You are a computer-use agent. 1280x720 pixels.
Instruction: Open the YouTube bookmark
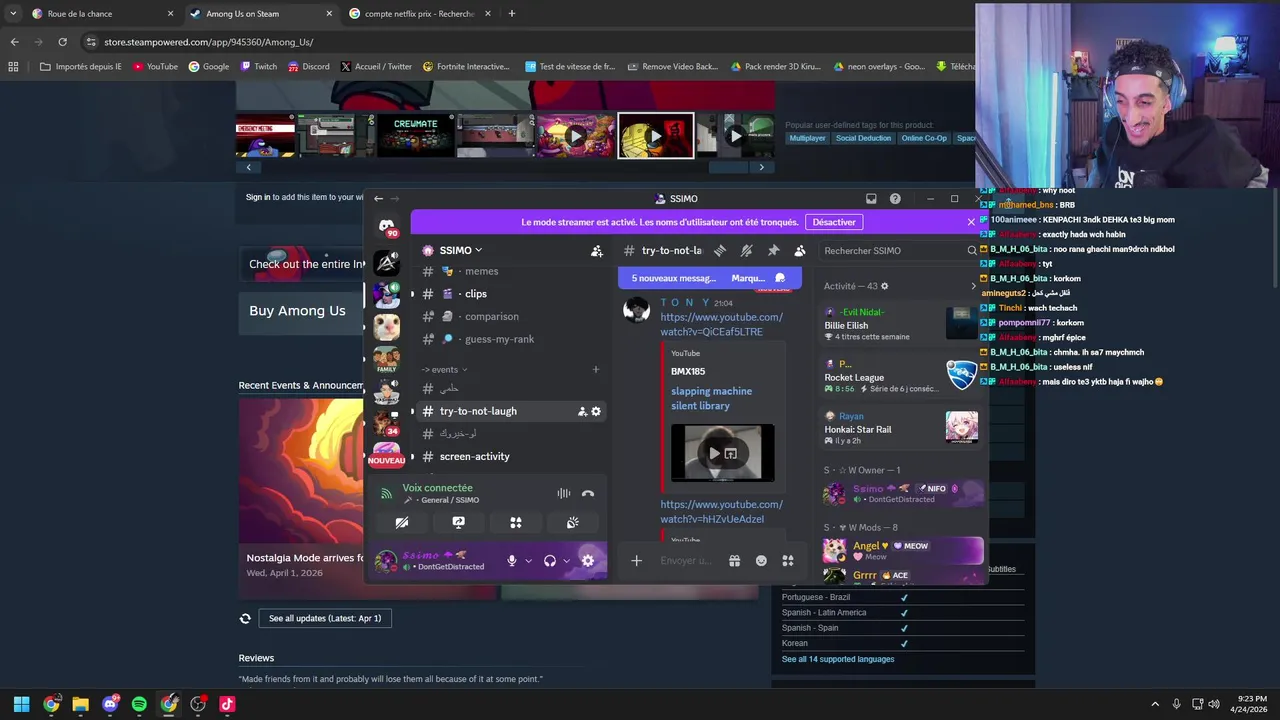coord(155,67)
